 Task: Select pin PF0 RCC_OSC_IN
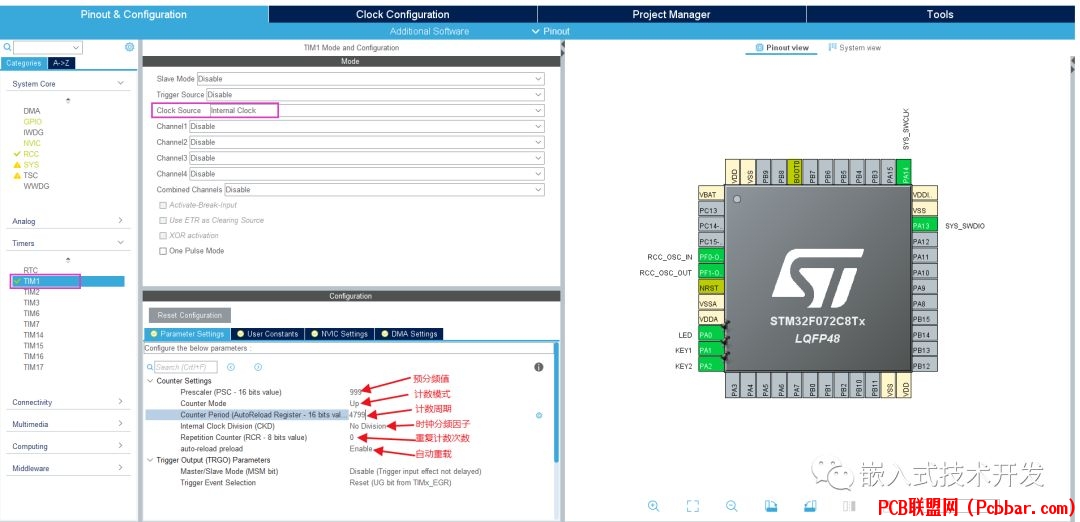tap(711, 257)
